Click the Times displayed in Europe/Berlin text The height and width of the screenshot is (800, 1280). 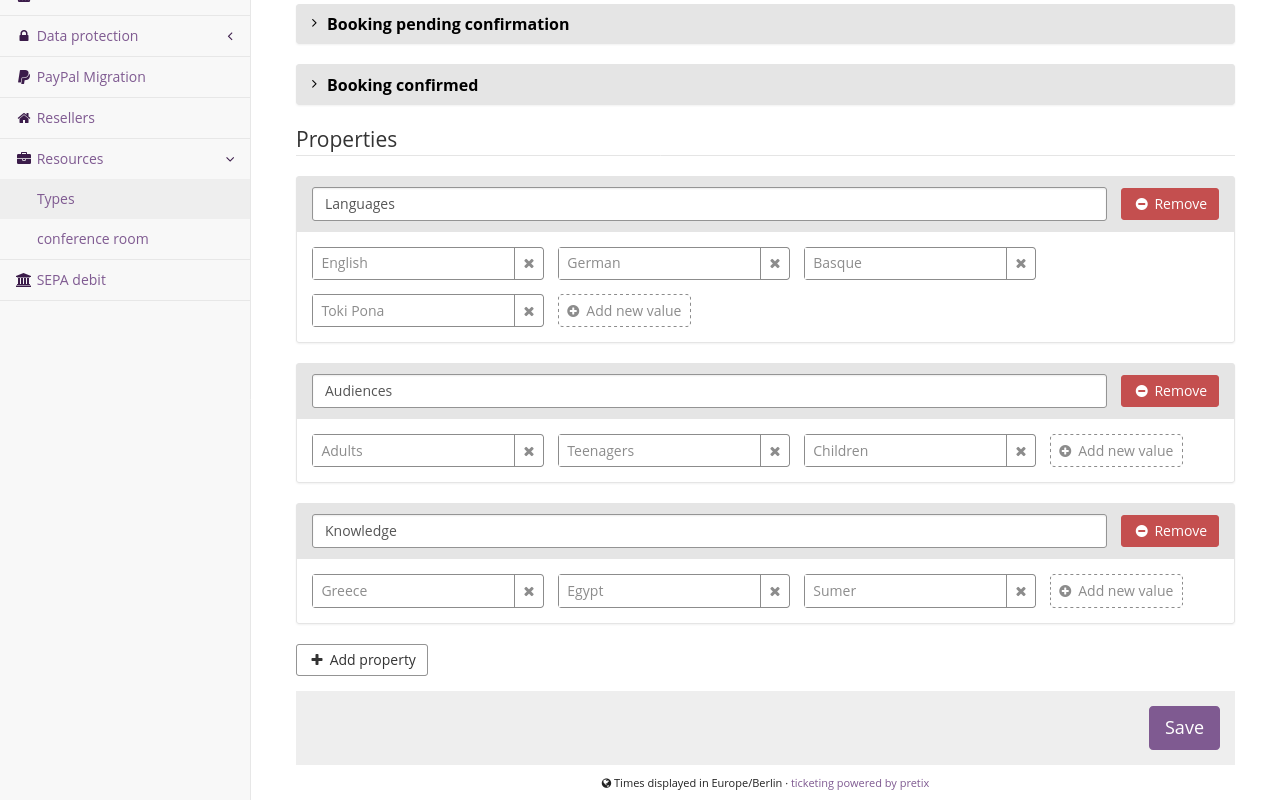point(698,783)
